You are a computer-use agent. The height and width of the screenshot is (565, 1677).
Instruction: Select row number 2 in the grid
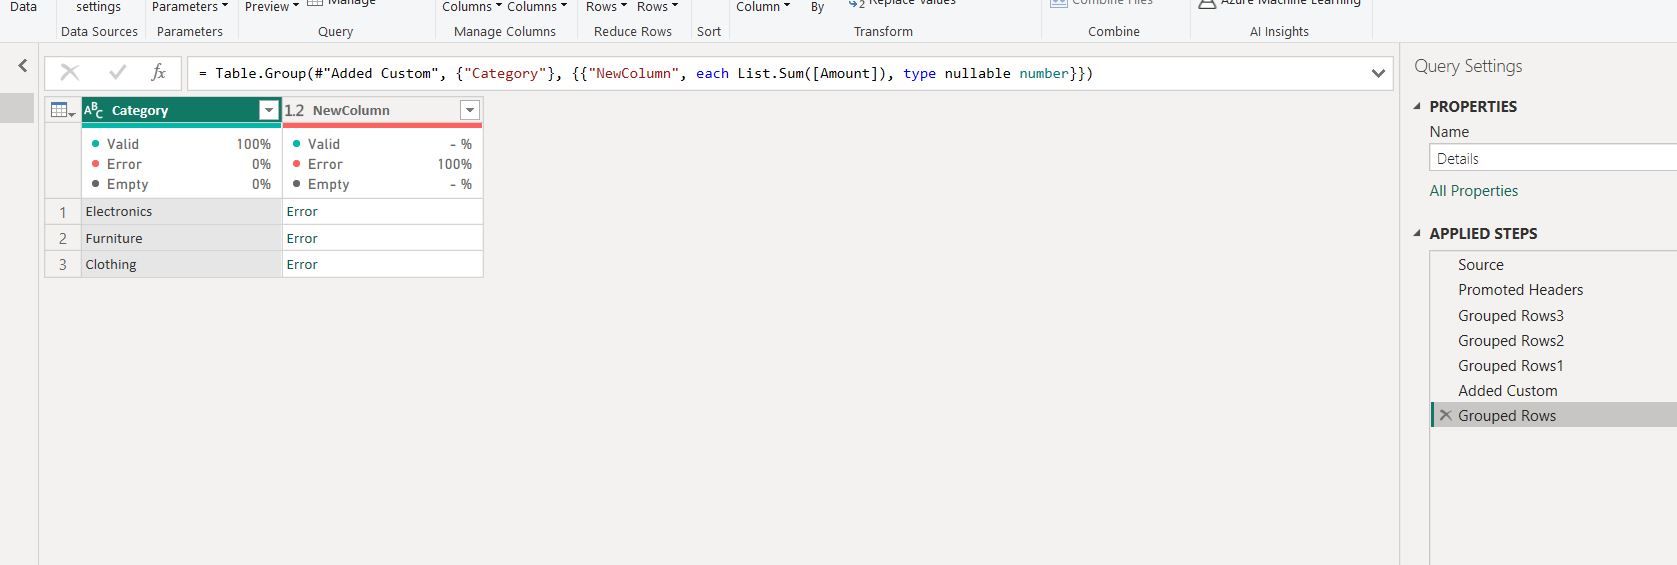63,238
